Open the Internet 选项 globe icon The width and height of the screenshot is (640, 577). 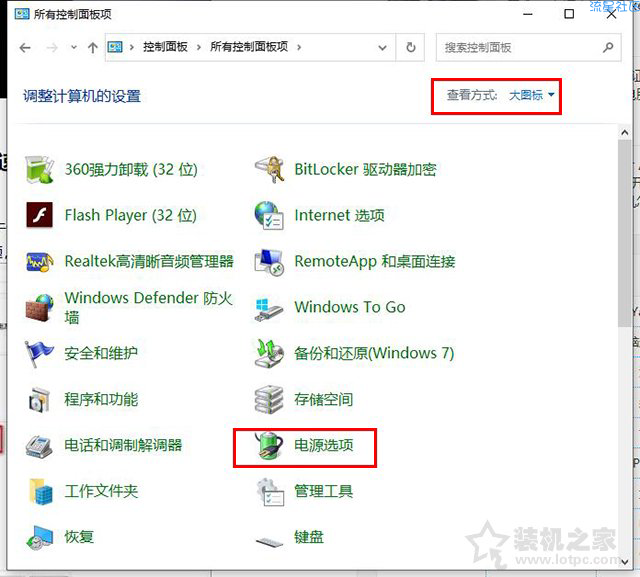(269, 215)
